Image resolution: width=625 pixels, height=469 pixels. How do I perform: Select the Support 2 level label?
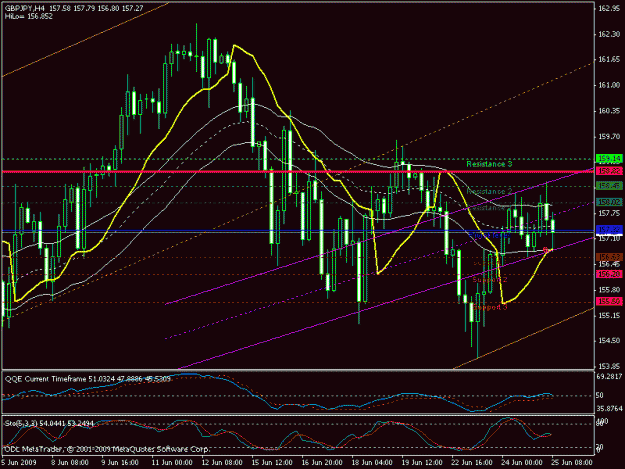click(x=490, y=280)
